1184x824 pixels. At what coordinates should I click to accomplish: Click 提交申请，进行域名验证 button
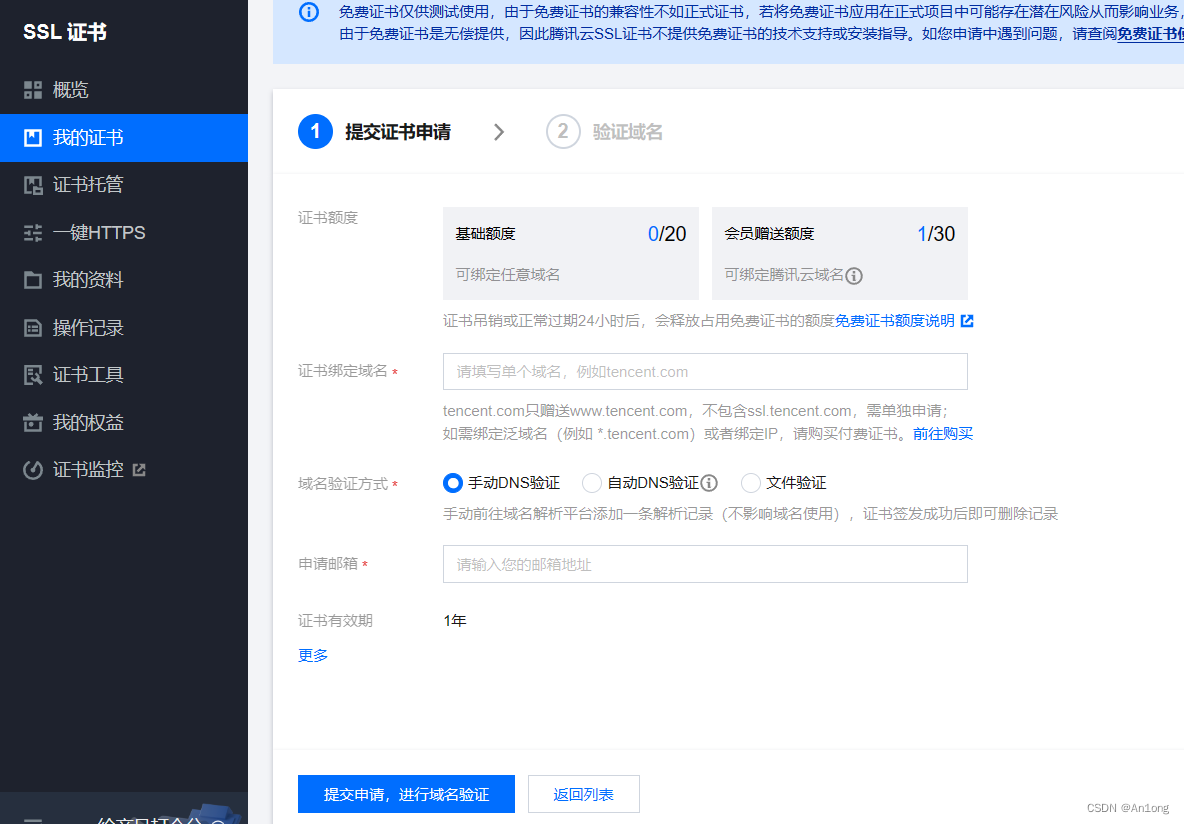(405, 793)
